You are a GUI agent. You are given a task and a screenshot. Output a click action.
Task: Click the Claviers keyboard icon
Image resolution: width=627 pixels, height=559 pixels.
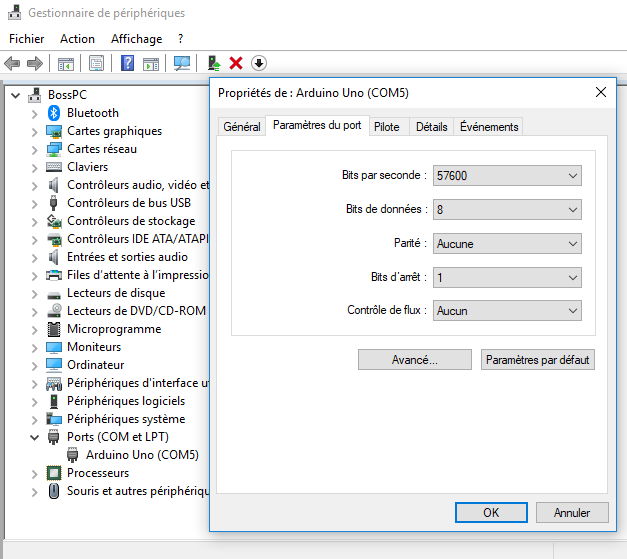click(54, 167)
